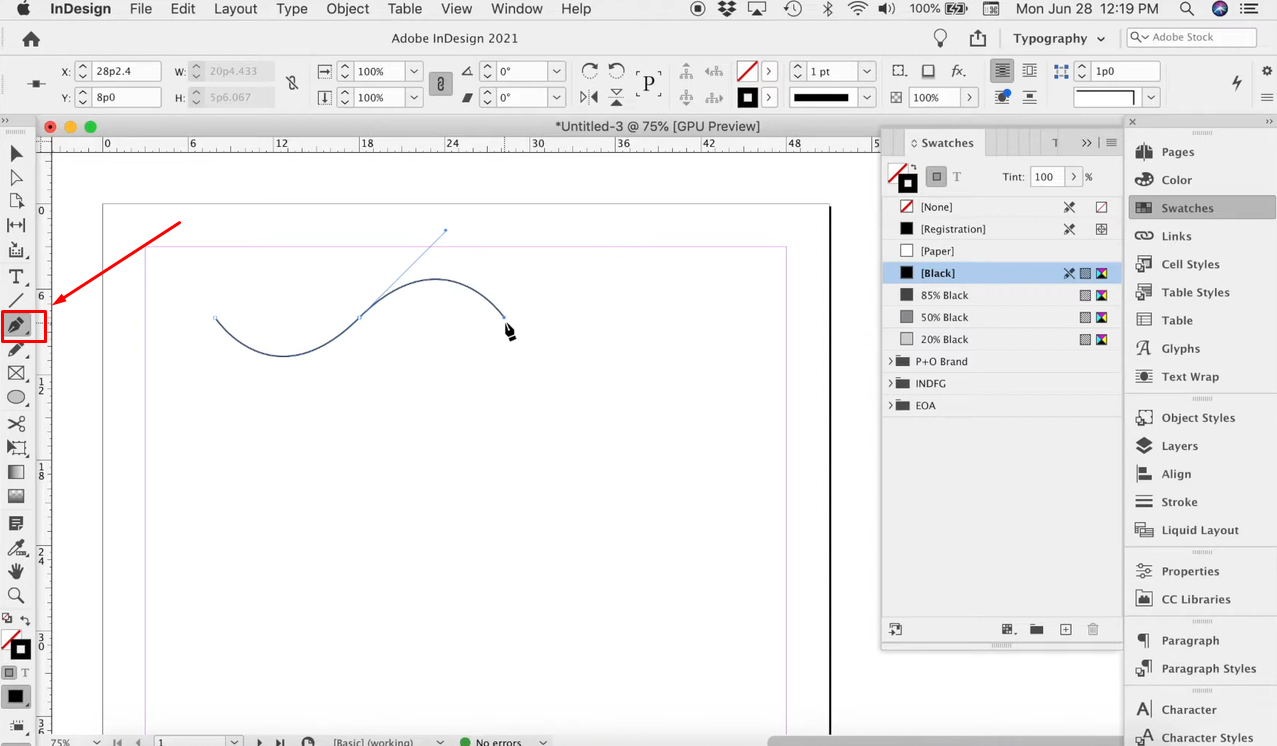Open the Apple menu

point(23,9)
